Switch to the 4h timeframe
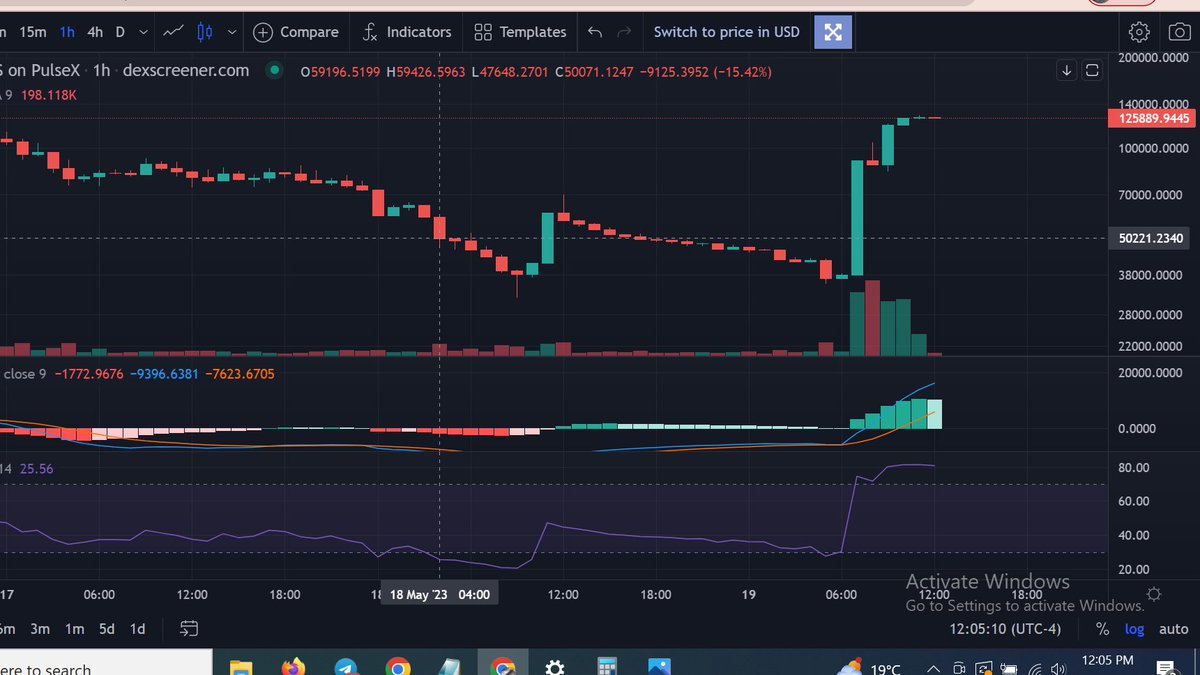 coord(94,31)
